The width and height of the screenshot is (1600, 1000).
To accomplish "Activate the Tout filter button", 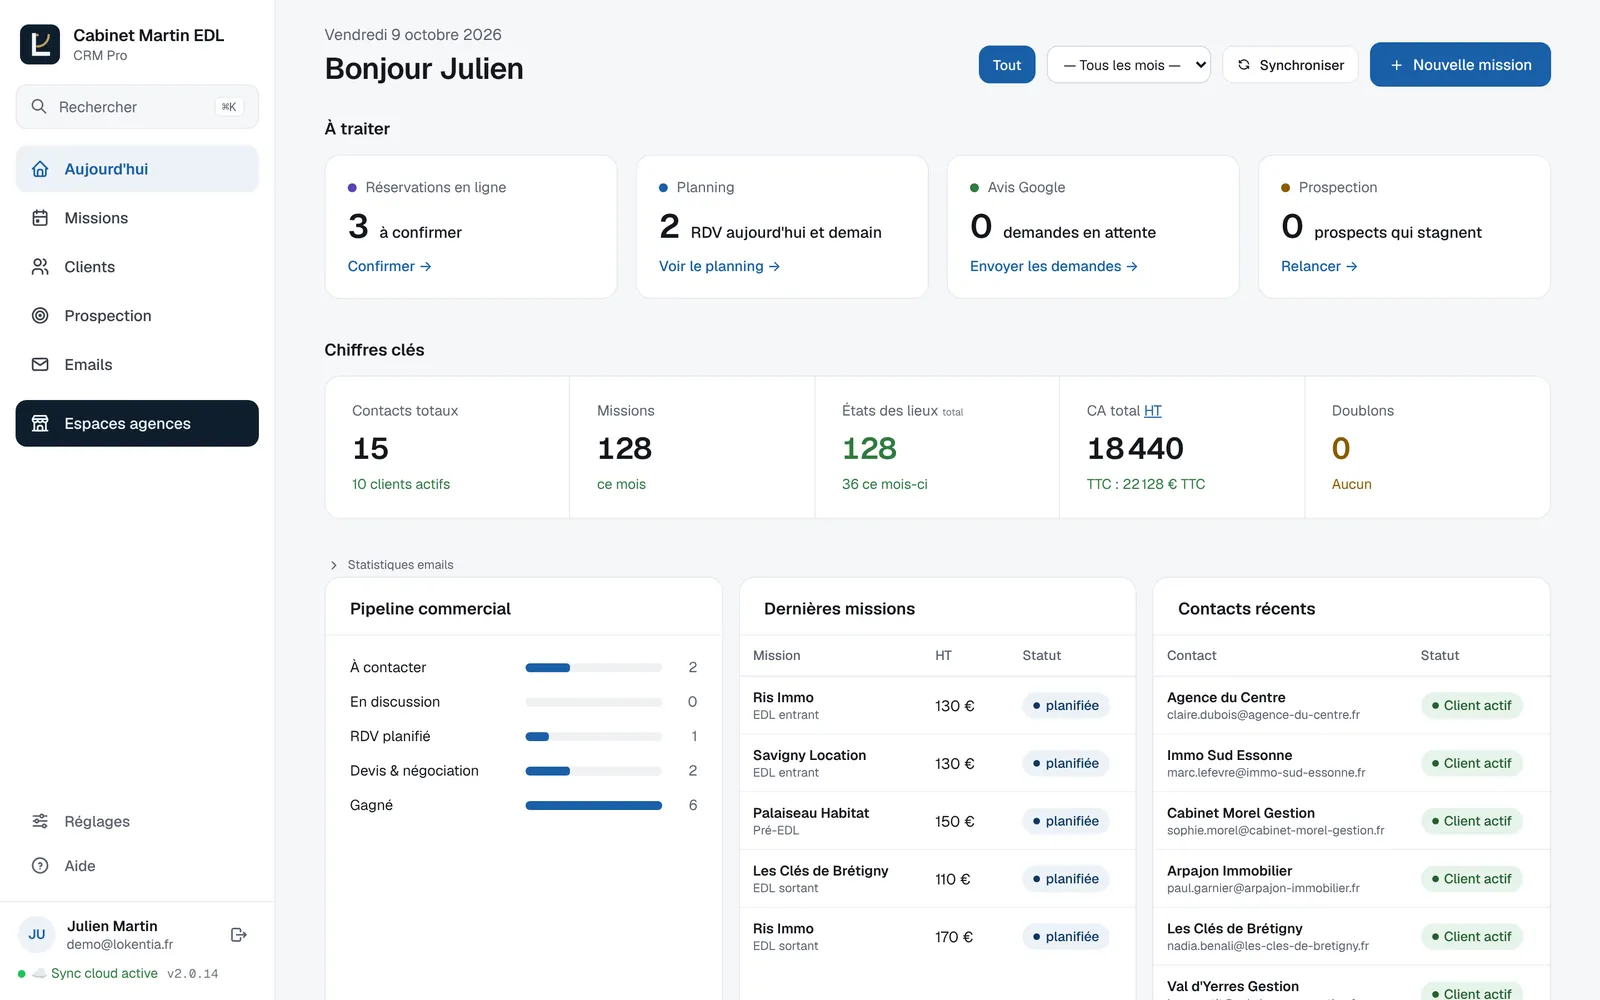I will coord(1007,65).
